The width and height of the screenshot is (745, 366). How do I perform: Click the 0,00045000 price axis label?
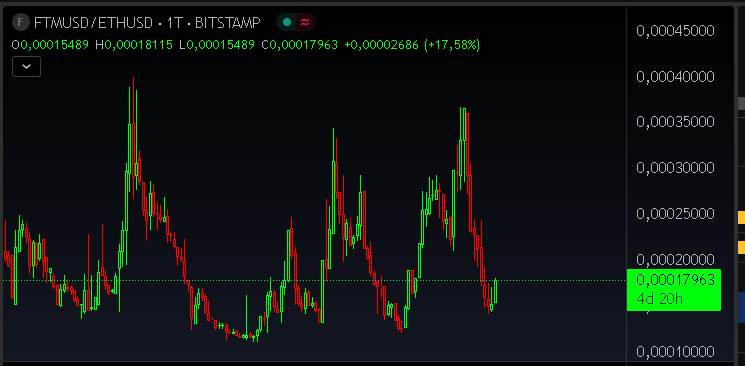(675, 31)
